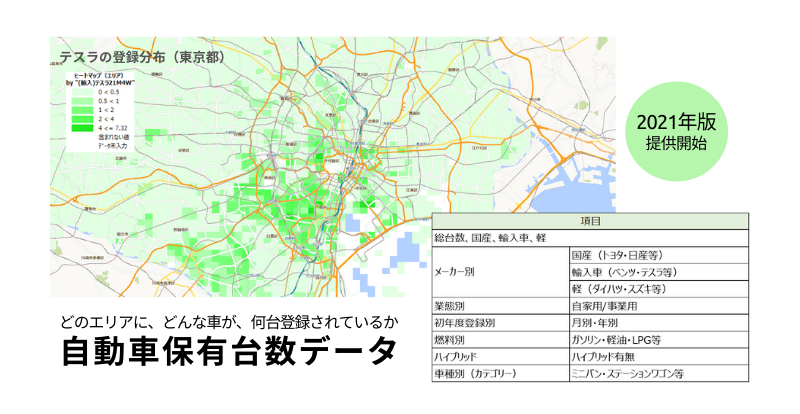Select the '含まれない値' legend entry
Screen dimensions: 800x414
pos(113,137)
